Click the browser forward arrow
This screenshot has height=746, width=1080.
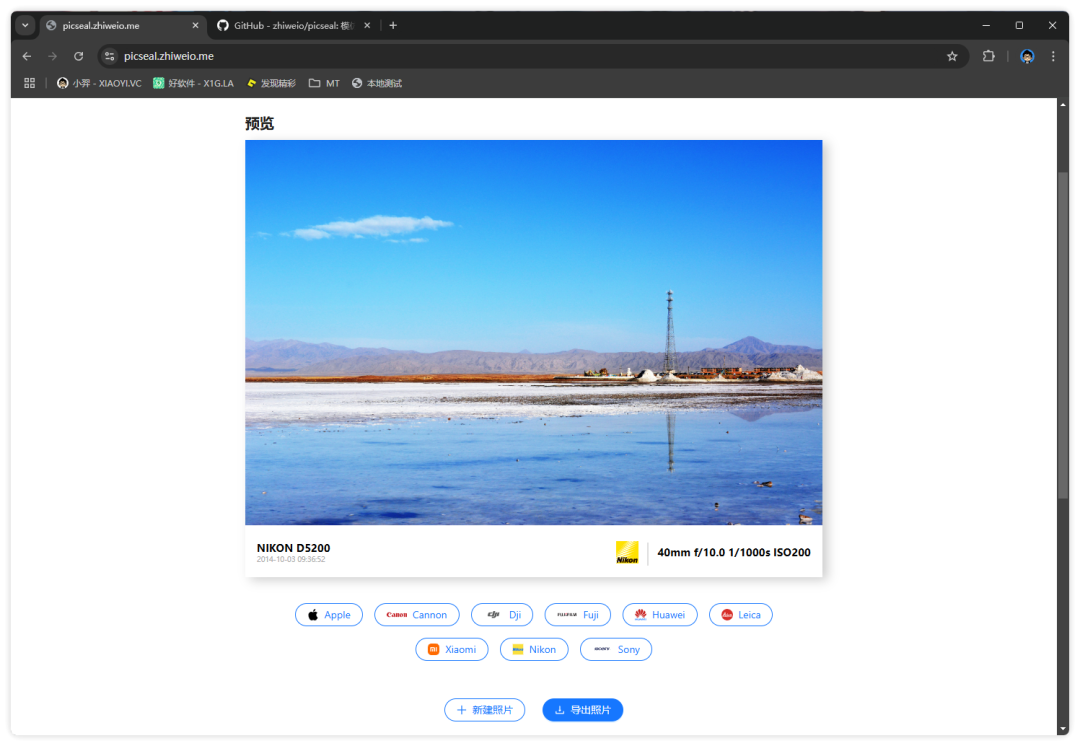(52, 56)
